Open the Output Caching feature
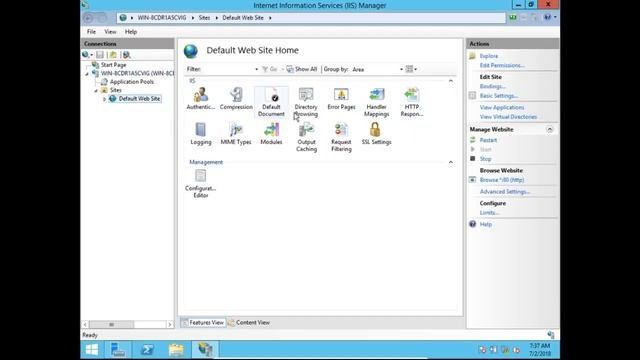The image size is (640, 360). click(306, 137)
